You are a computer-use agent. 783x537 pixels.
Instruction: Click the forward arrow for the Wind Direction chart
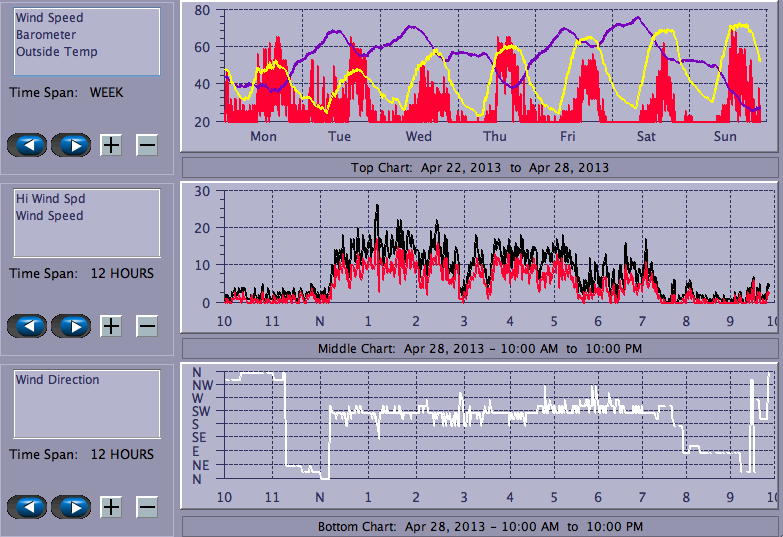click(71, 507)
